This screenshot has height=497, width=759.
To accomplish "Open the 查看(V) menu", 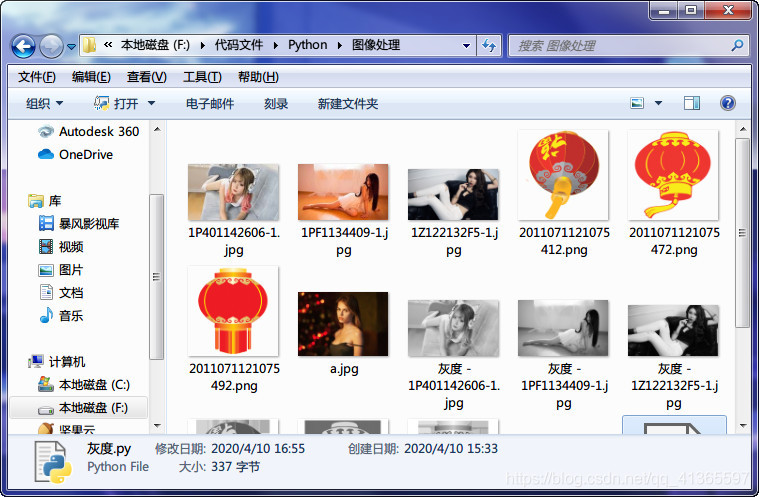I will pyautogui.click(x=146, y=77).
